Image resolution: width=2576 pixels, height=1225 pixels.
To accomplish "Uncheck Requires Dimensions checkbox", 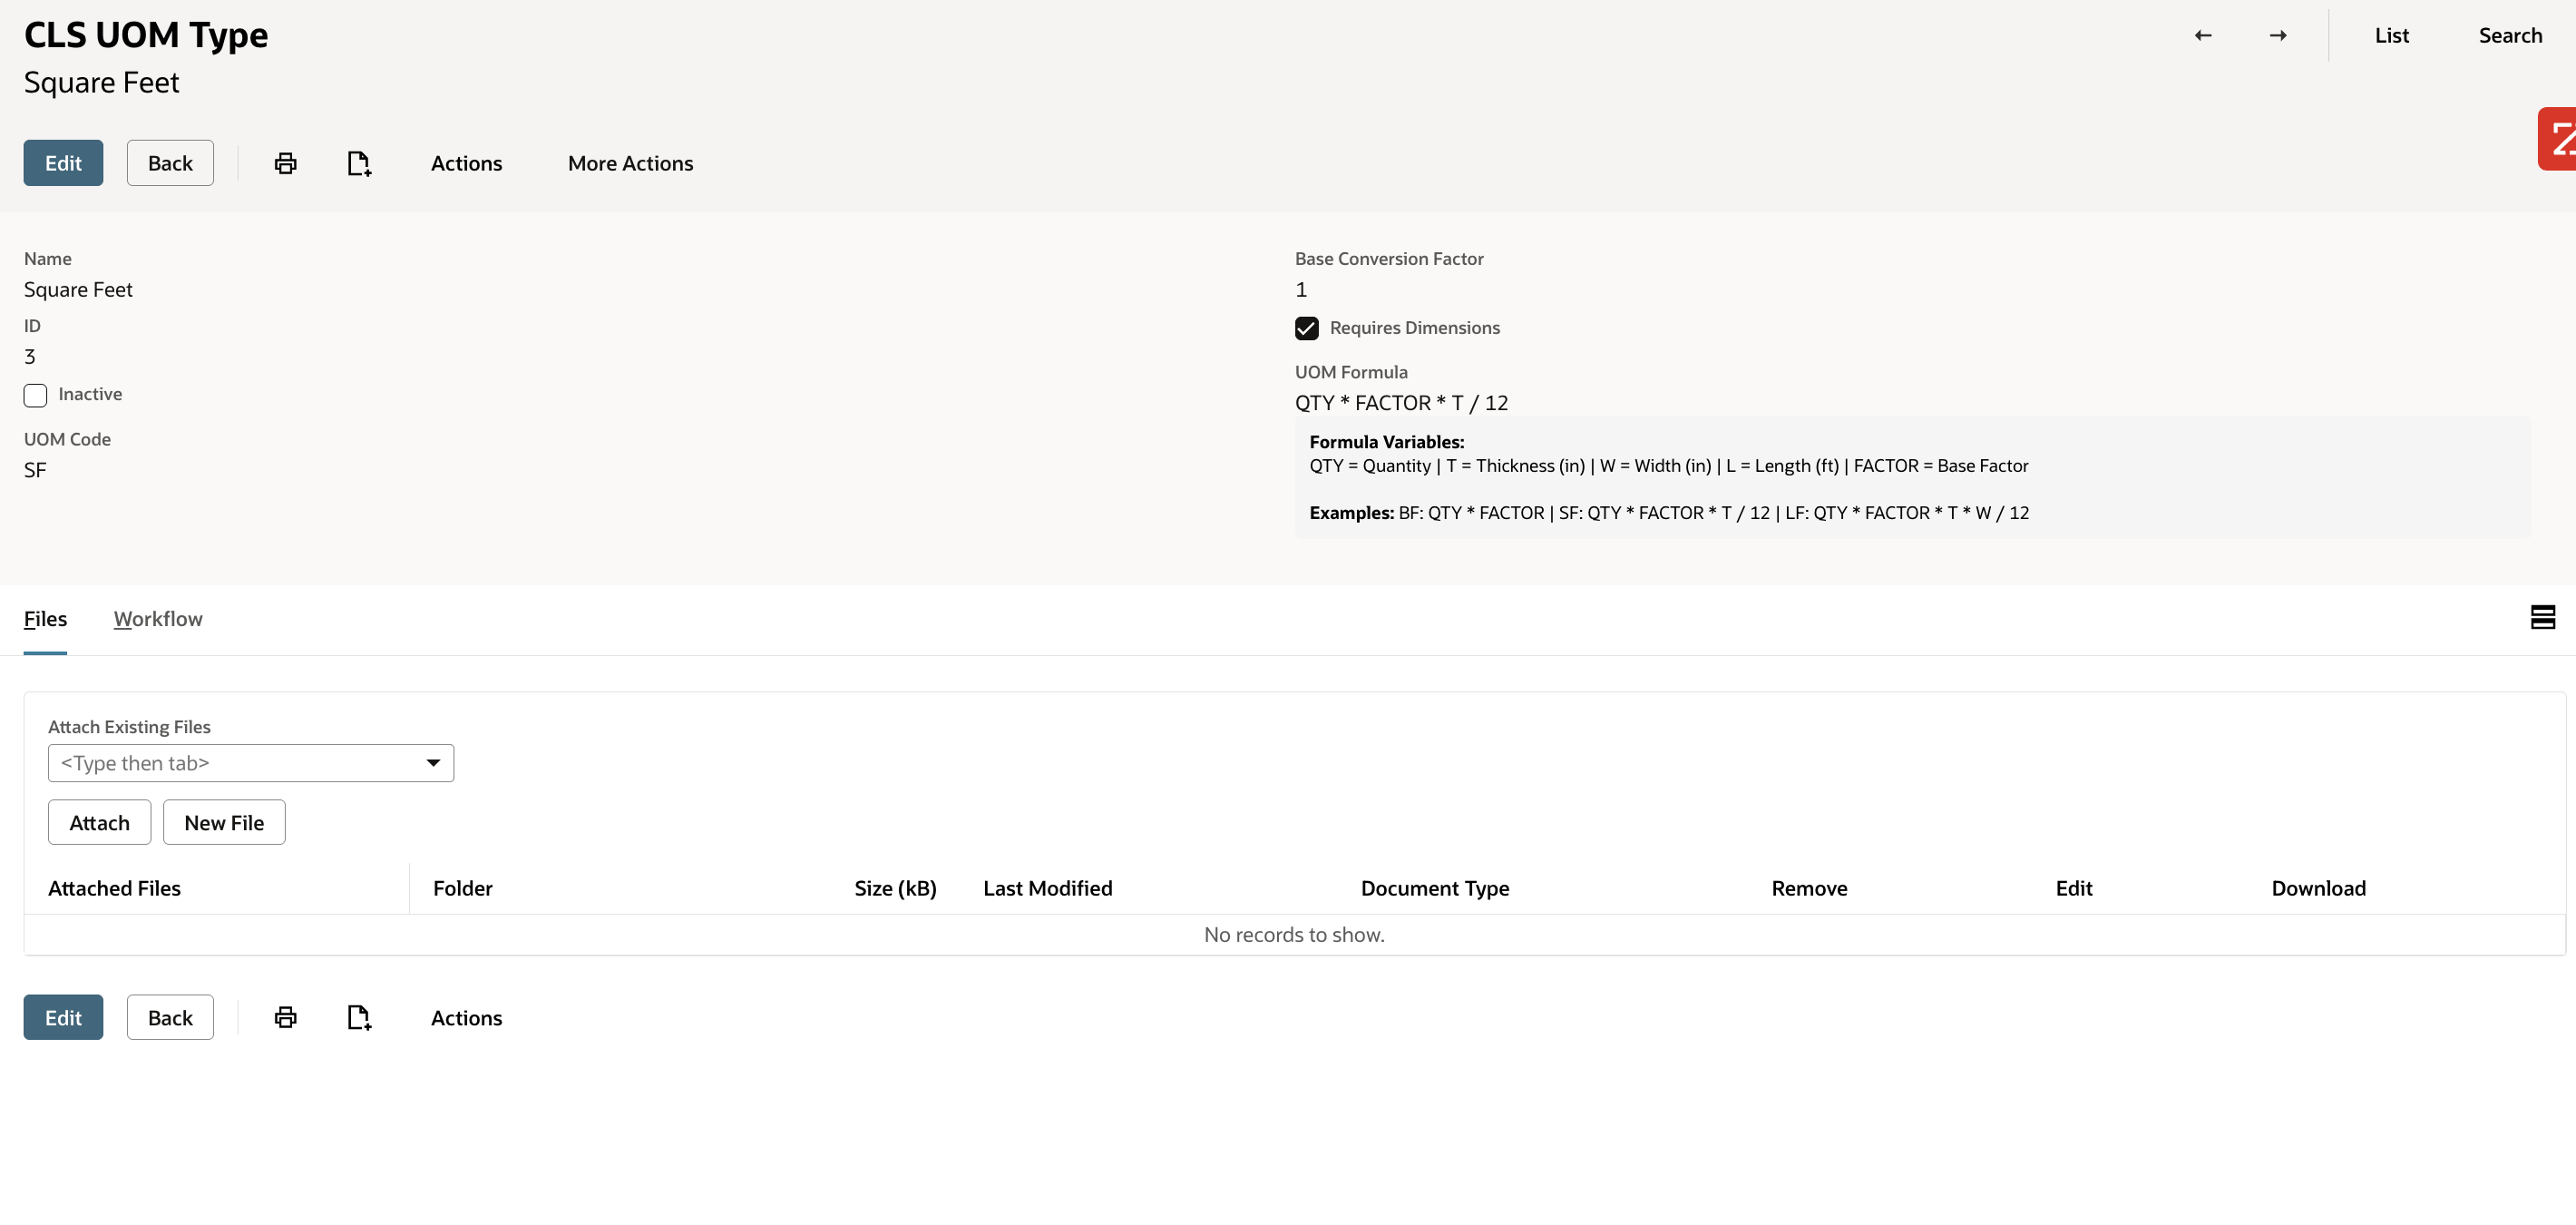I will tap(1306, 328).
